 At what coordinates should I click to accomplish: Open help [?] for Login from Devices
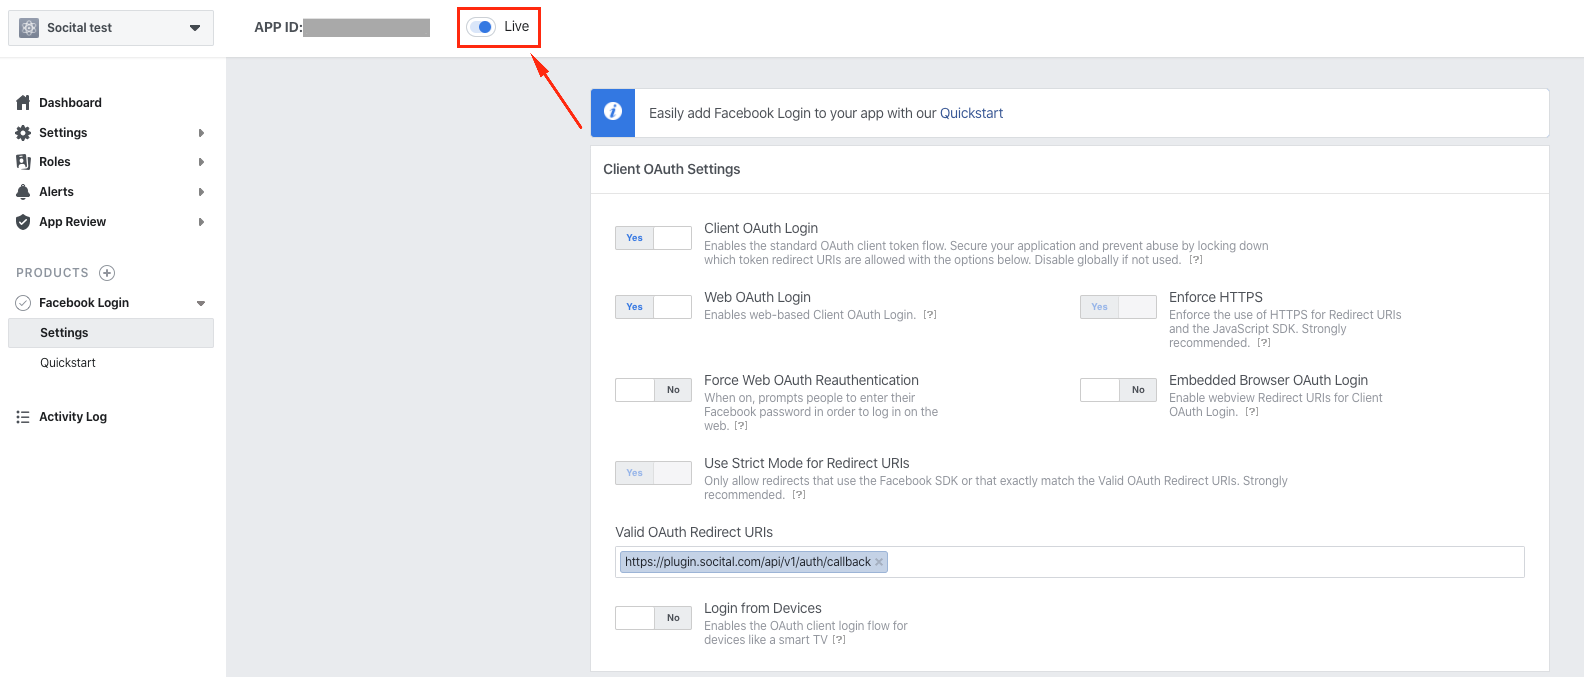(x=839, y=640)
